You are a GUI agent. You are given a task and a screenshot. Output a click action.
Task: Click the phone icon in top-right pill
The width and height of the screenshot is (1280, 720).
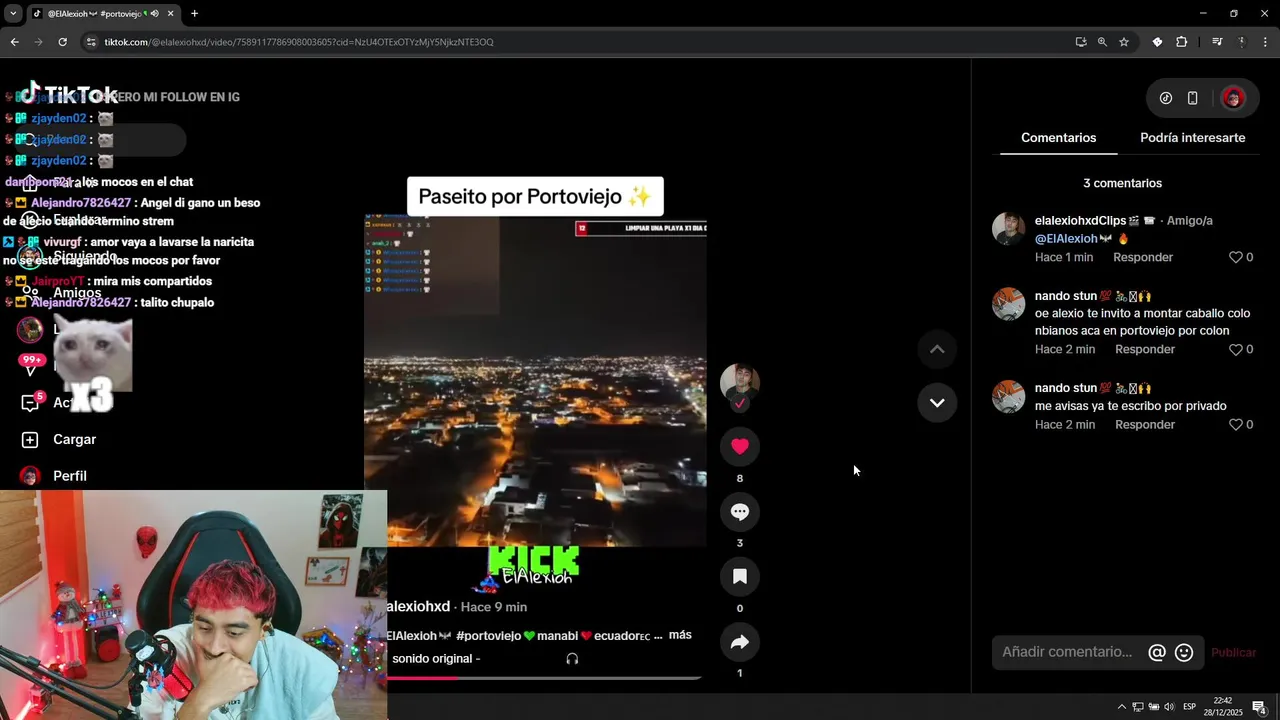click(1192, 98)
